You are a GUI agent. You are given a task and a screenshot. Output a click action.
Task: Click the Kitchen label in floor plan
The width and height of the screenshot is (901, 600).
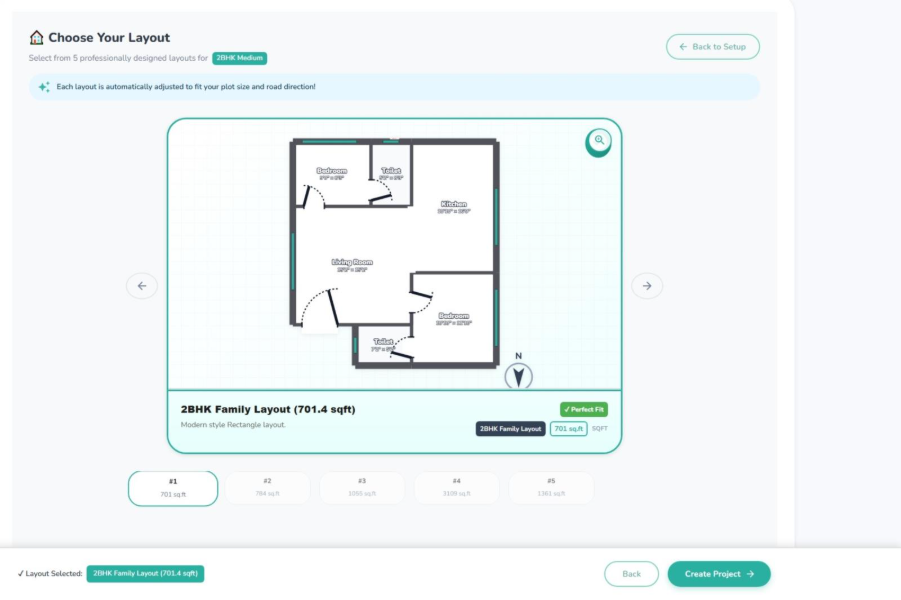[453, 207]
